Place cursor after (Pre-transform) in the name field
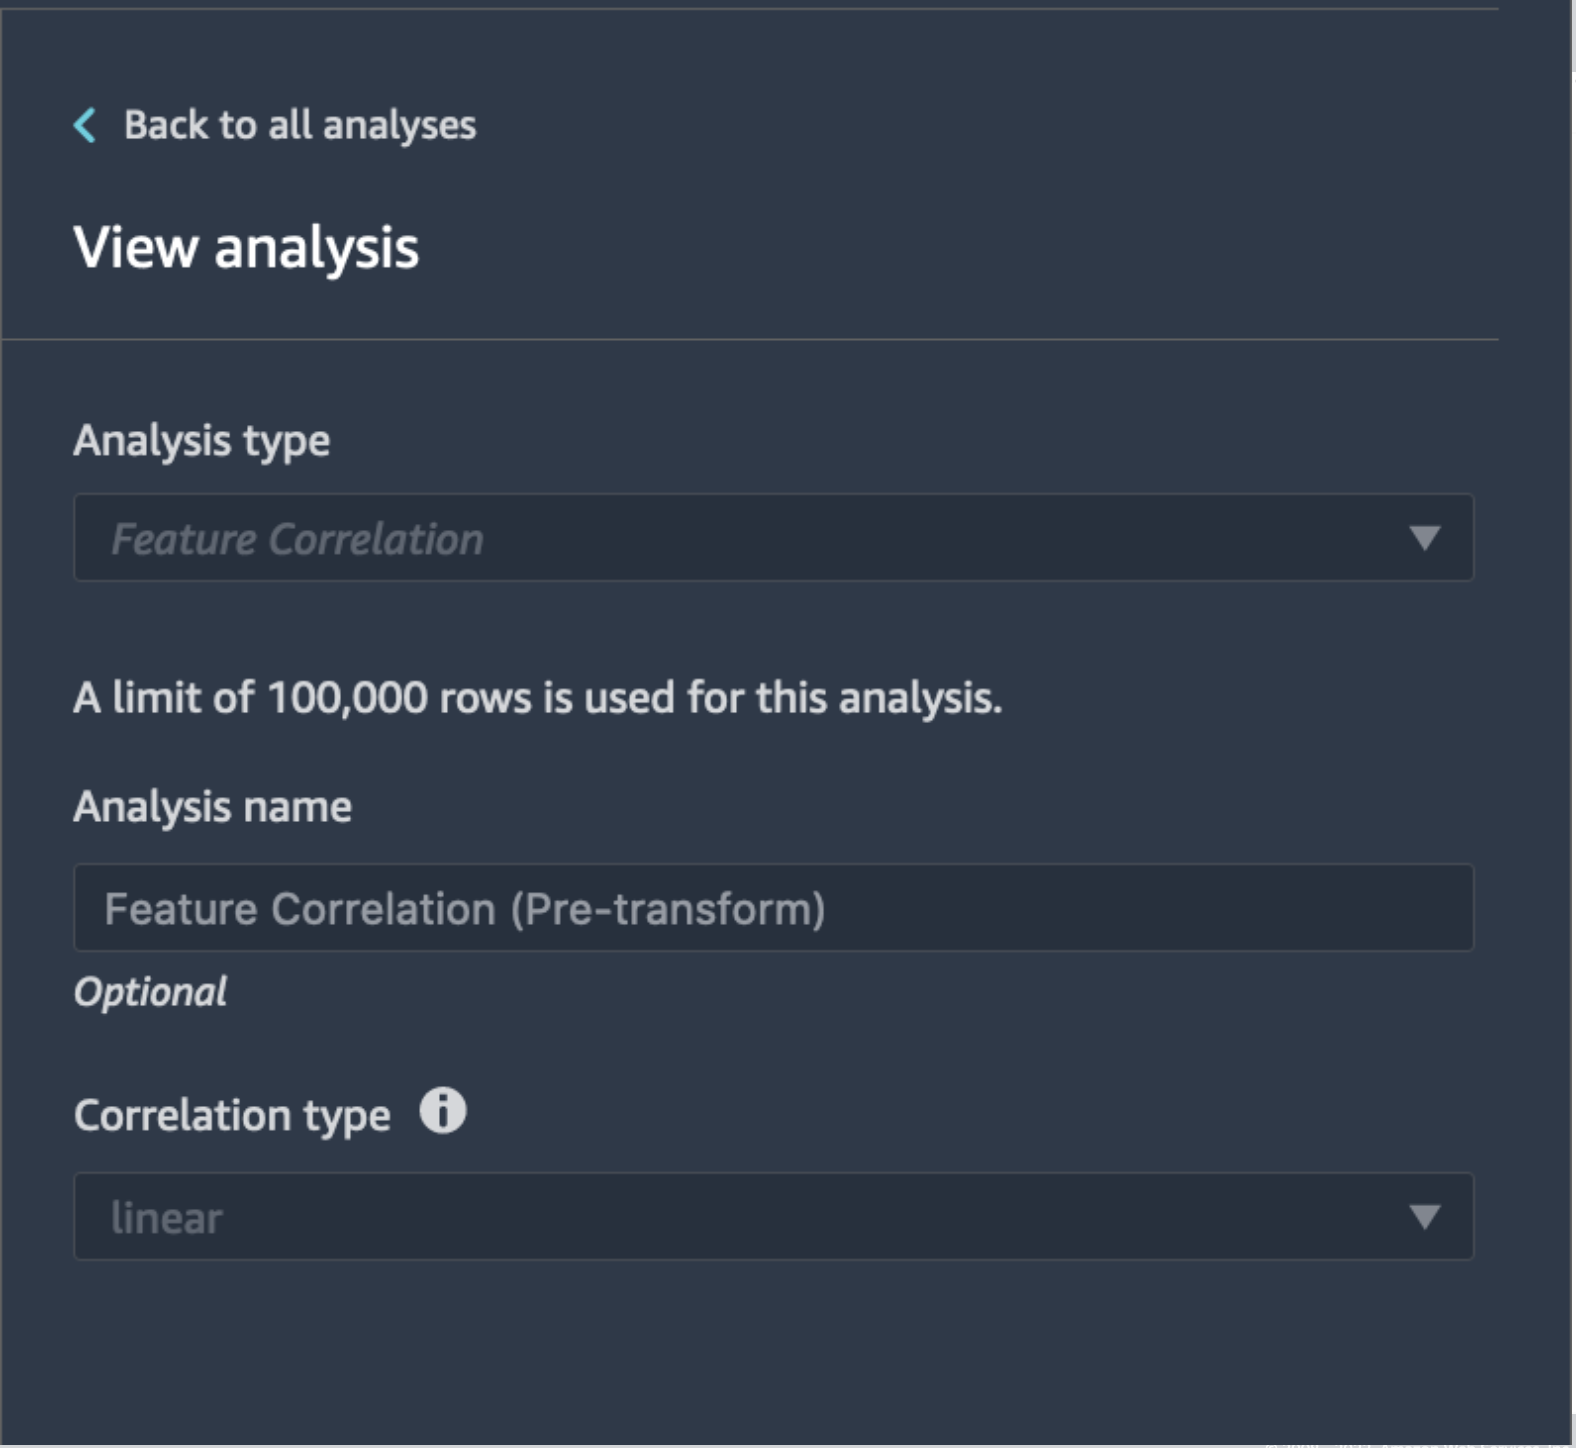 coord(832,909)
